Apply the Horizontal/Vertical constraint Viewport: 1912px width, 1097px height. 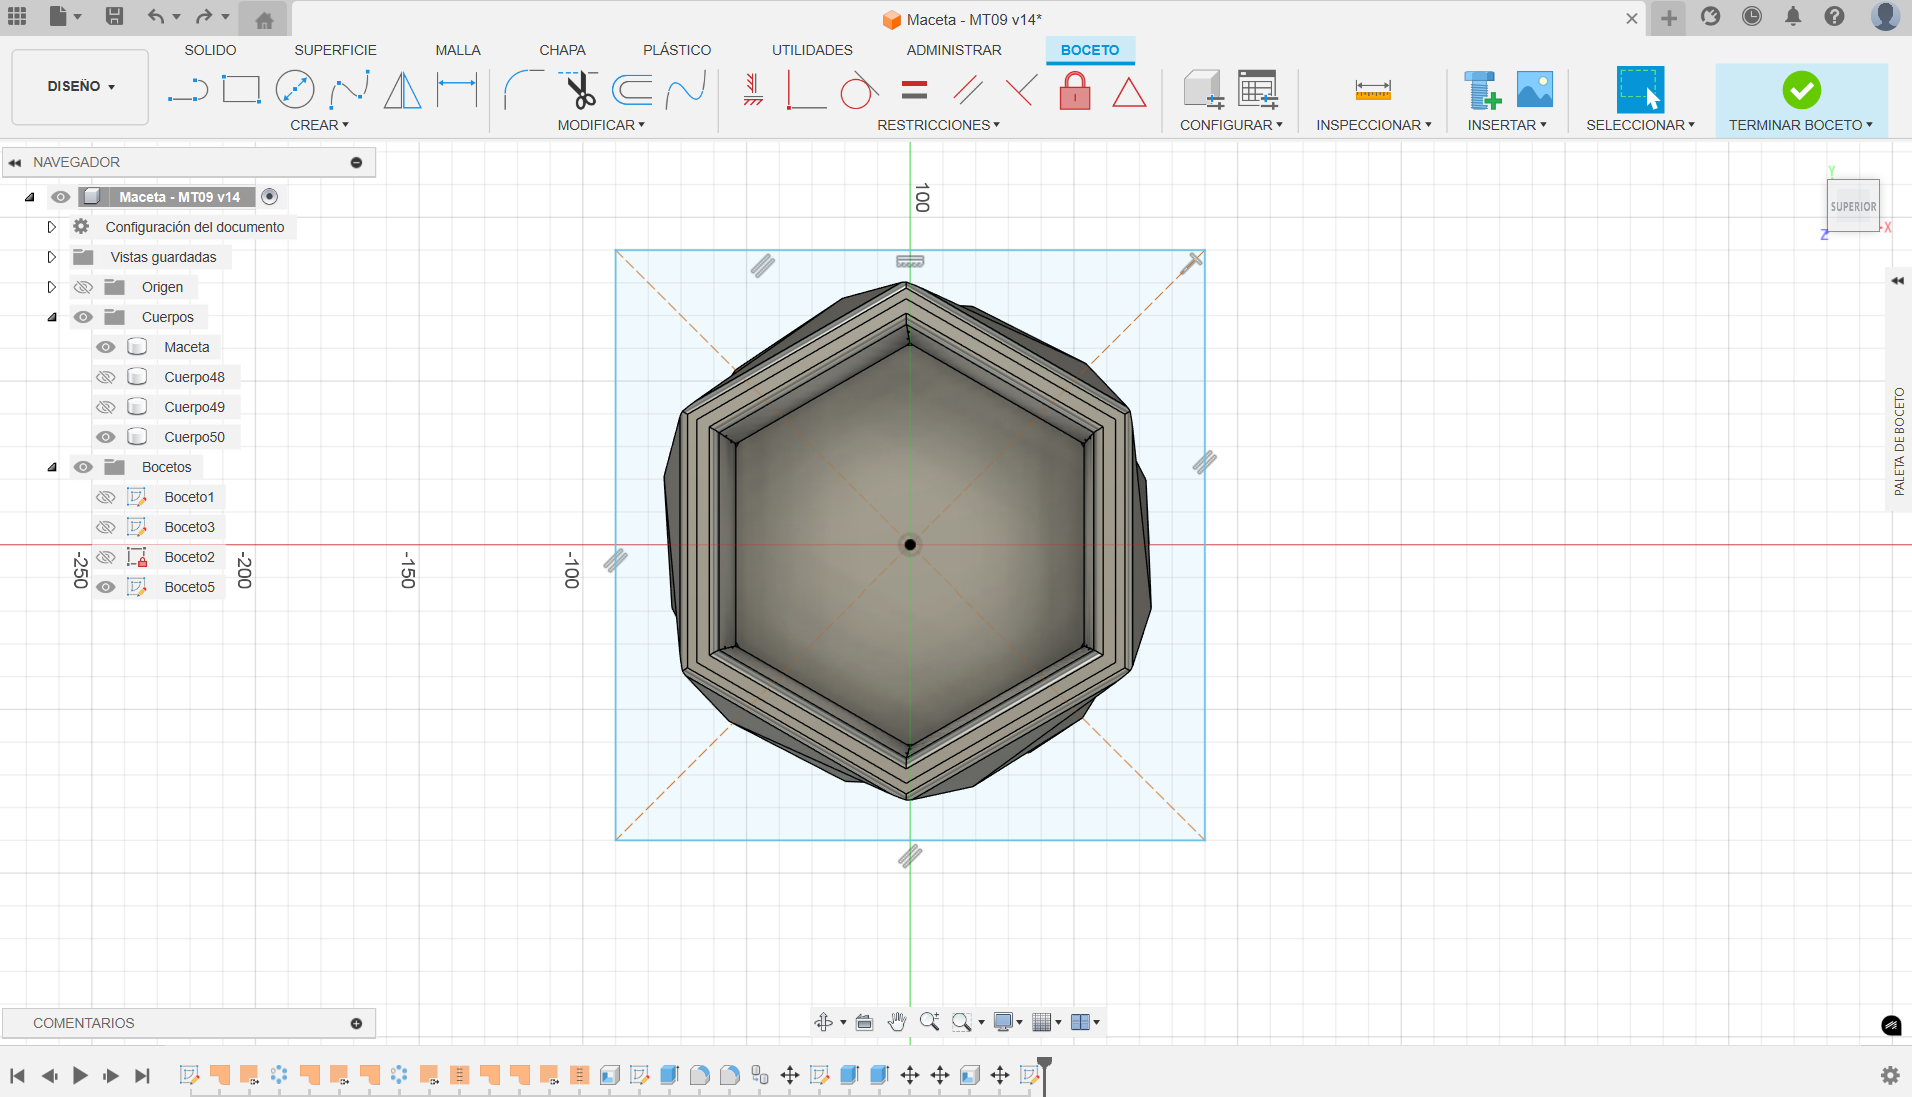753,91
